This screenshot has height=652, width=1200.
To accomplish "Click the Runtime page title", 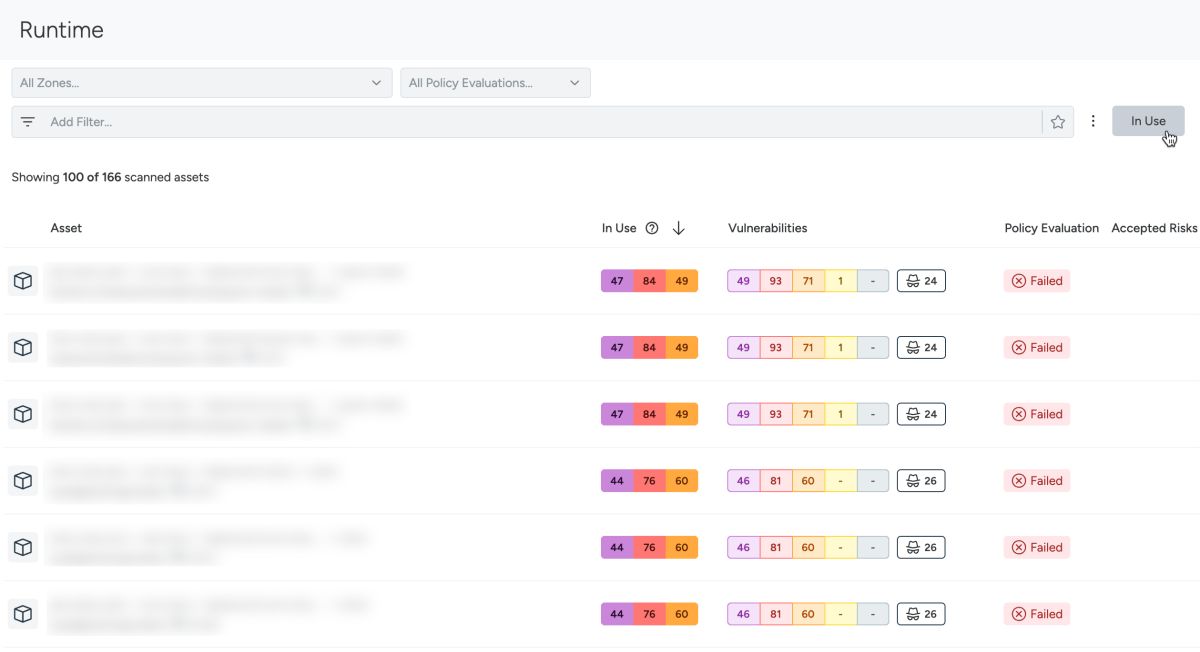I will (61, 30).
